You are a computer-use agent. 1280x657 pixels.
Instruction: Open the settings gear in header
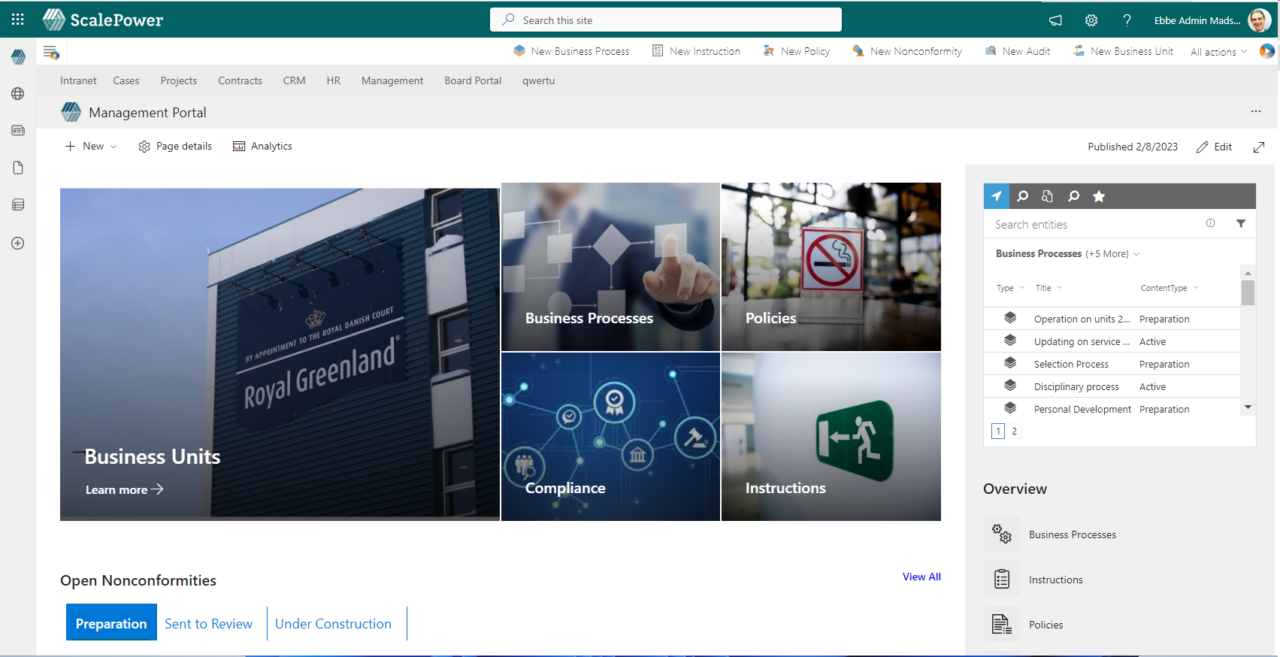point(1091,20)
